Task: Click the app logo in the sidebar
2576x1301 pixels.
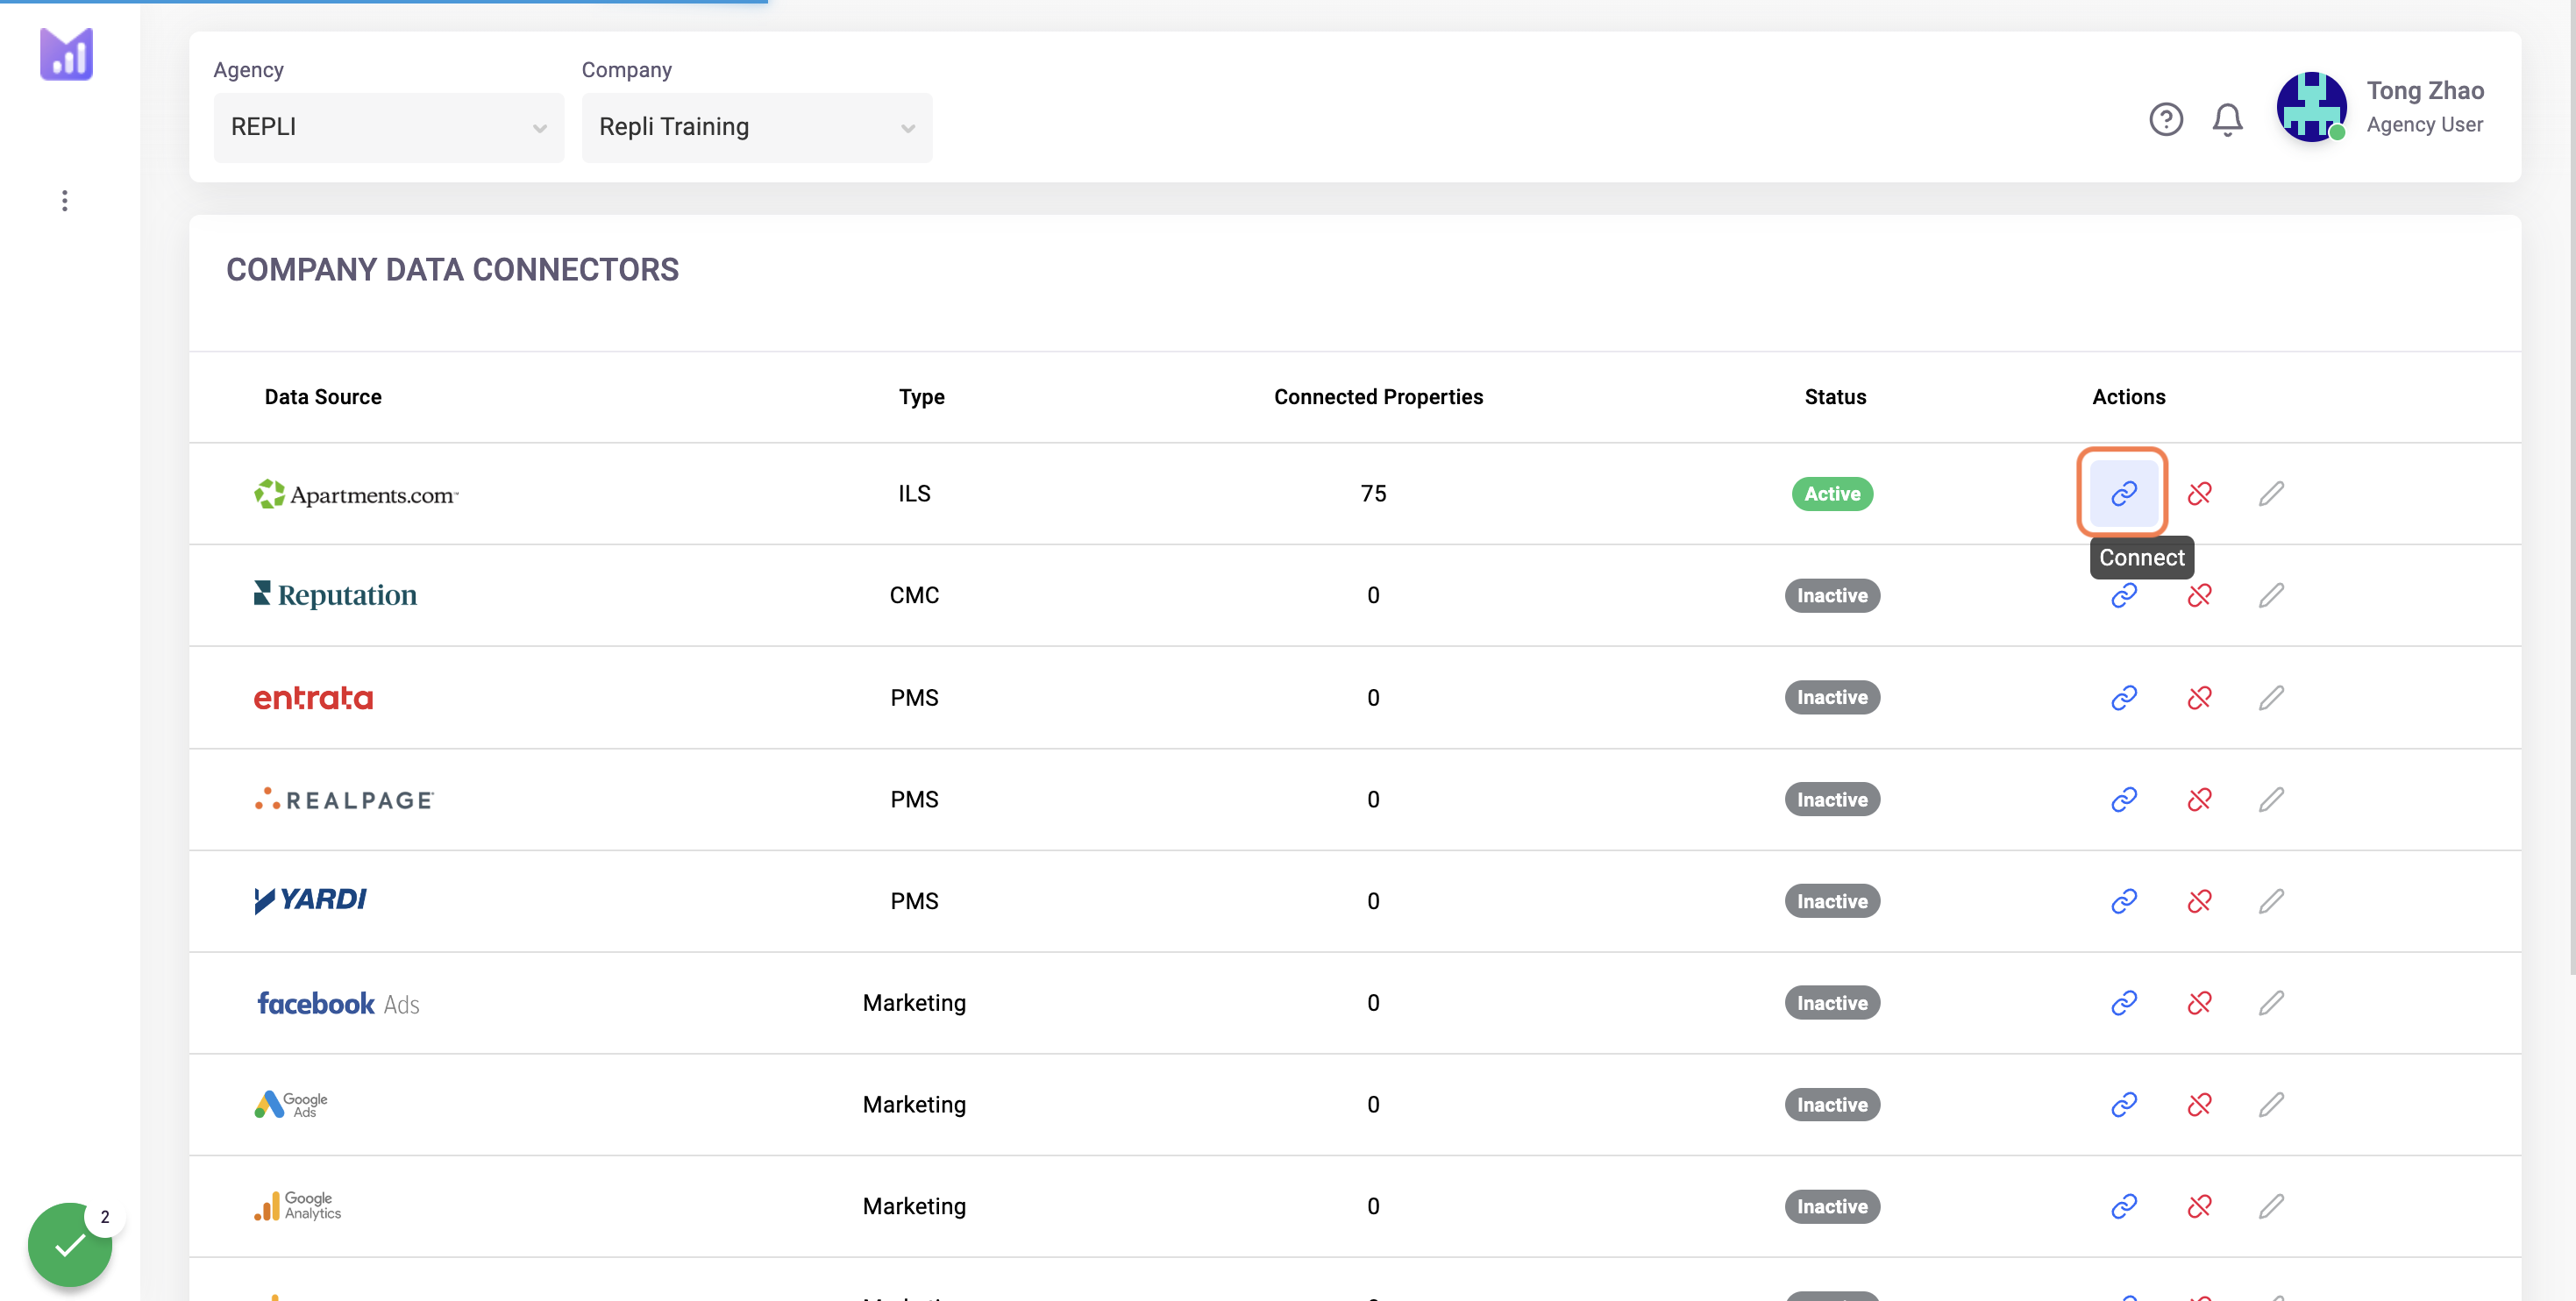Action: [x=66, y=54]
